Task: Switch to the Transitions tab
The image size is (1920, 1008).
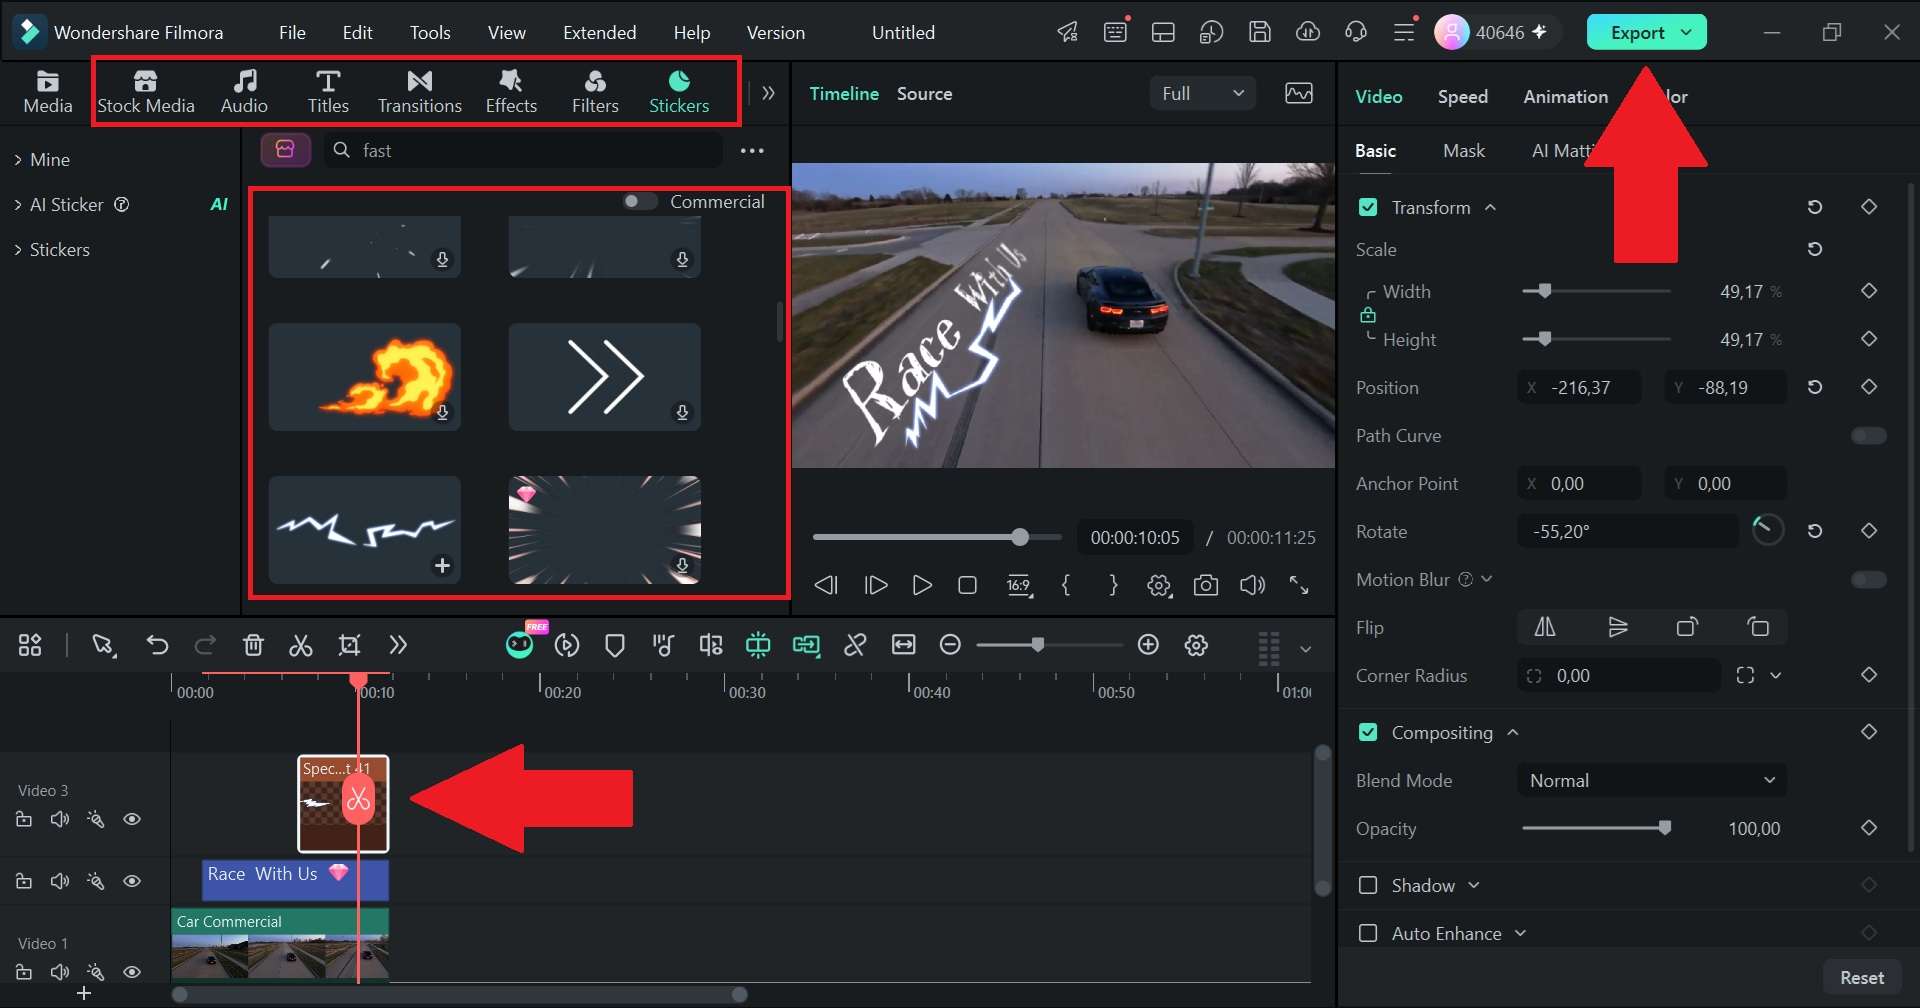Action: click(420, 92)
